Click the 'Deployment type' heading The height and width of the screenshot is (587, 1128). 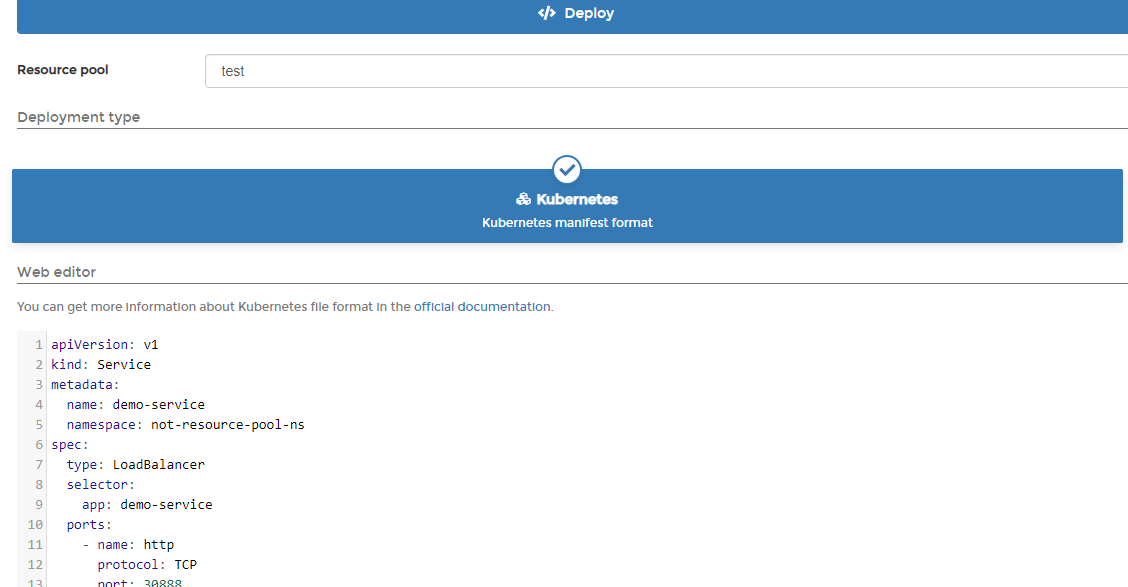78,117
